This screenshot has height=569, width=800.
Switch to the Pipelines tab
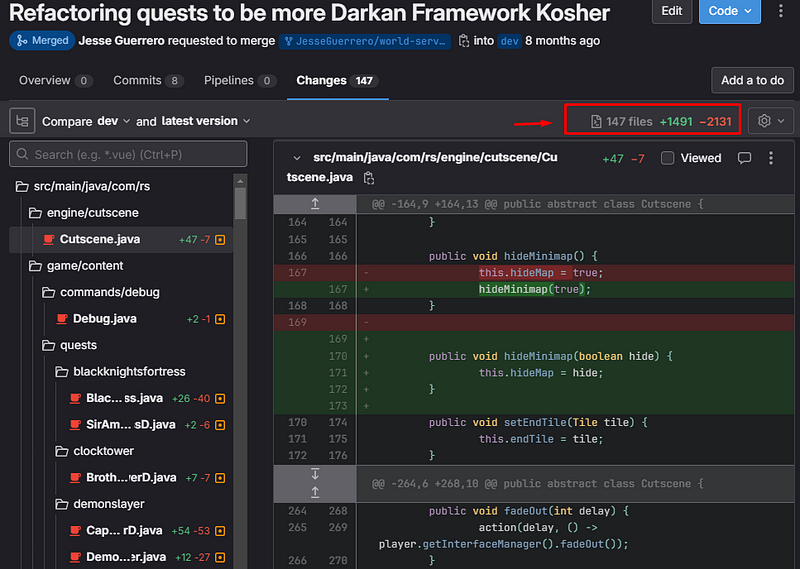(x=240, y=81)
